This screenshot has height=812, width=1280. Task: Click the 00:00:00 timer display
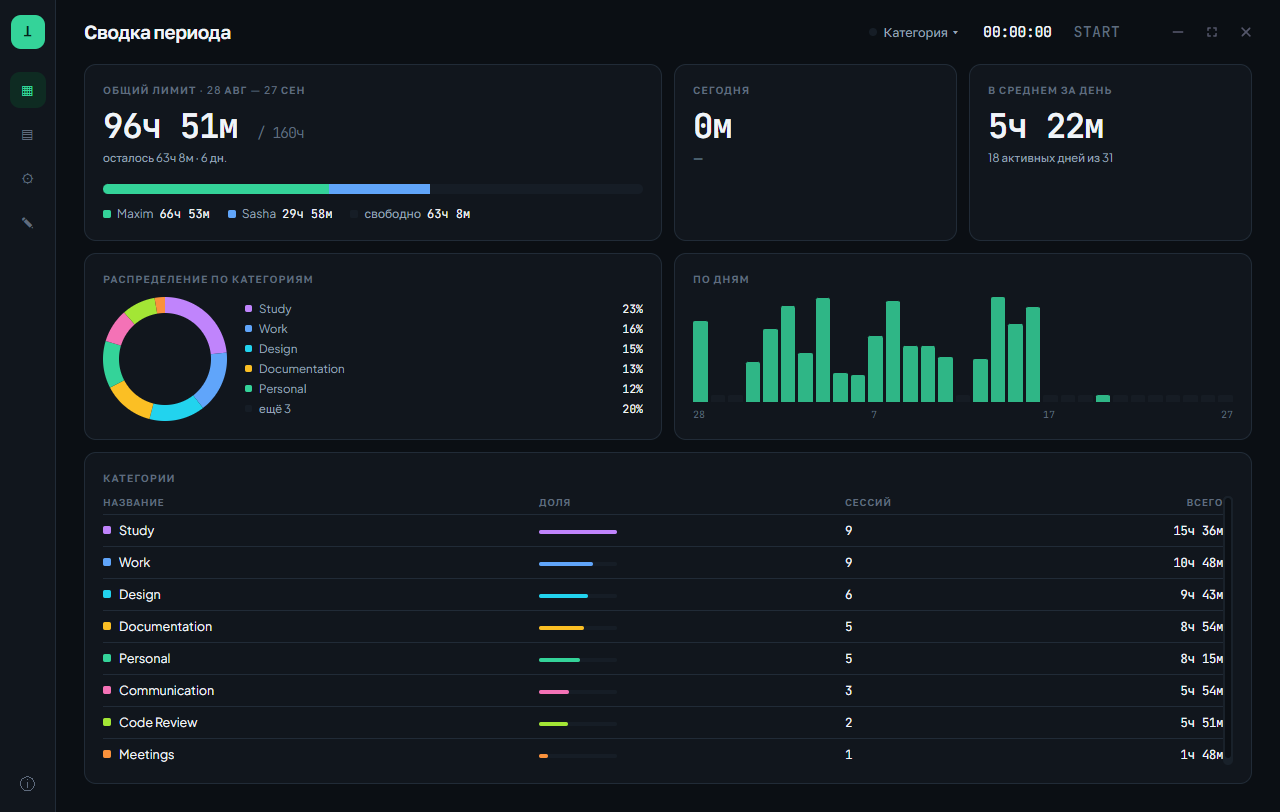point(1017,32)
